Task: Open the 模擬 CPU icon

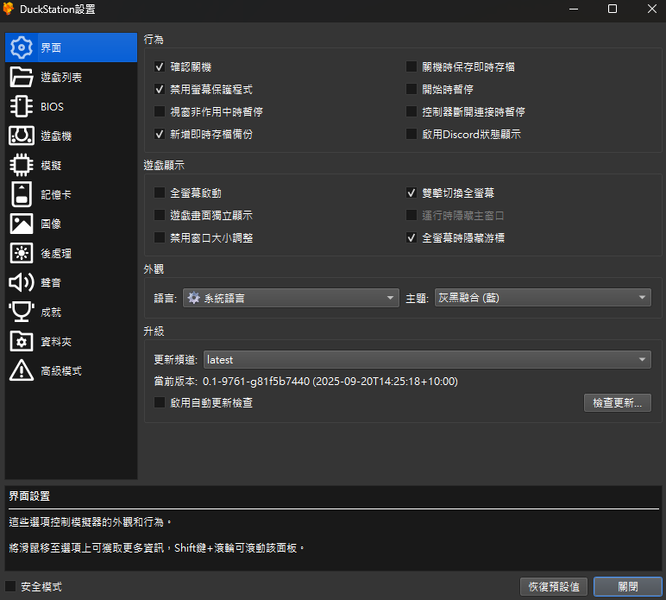Action: click(x=21, y=165)
